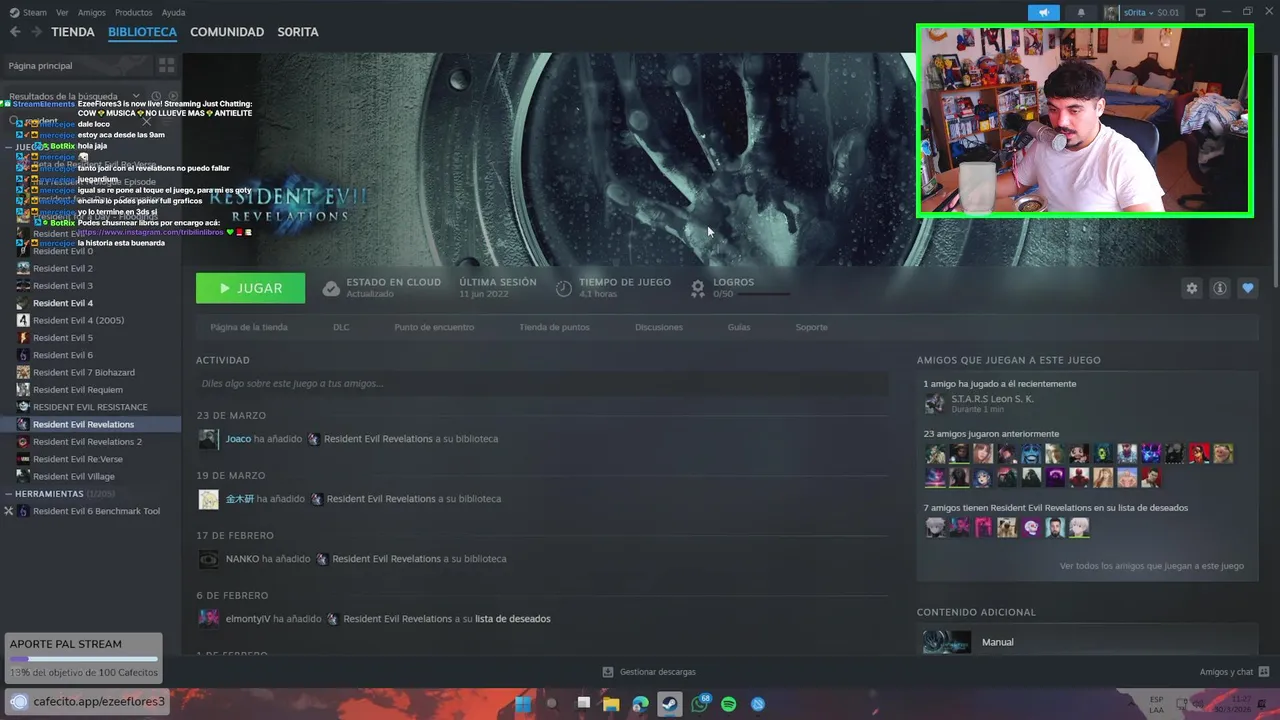Open the Ayuda menu
This screenshot has height=720, width=1280.
[173, 12]
